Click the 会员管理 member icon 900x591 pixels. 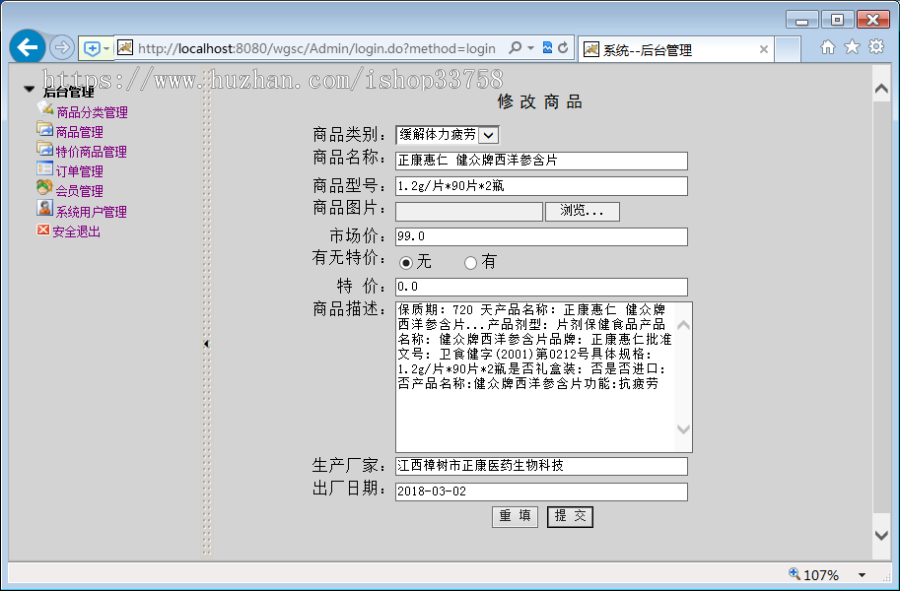pos(43,190)
